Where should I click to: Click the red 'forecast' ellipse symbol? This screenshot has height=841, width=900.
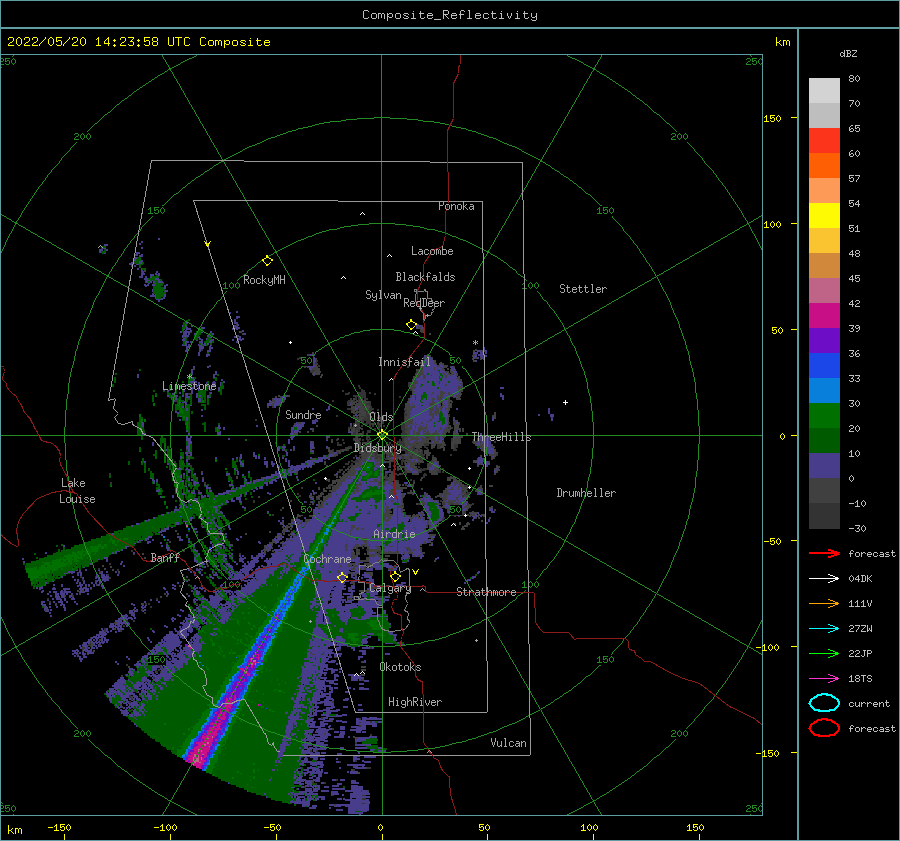pos(824,728)
